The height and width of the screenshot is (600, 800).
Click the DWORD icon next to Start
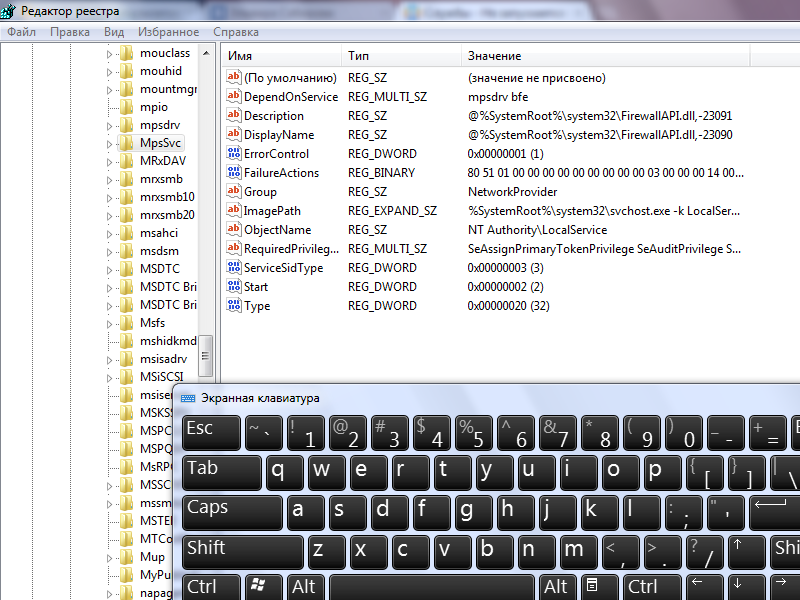[234, 287]
